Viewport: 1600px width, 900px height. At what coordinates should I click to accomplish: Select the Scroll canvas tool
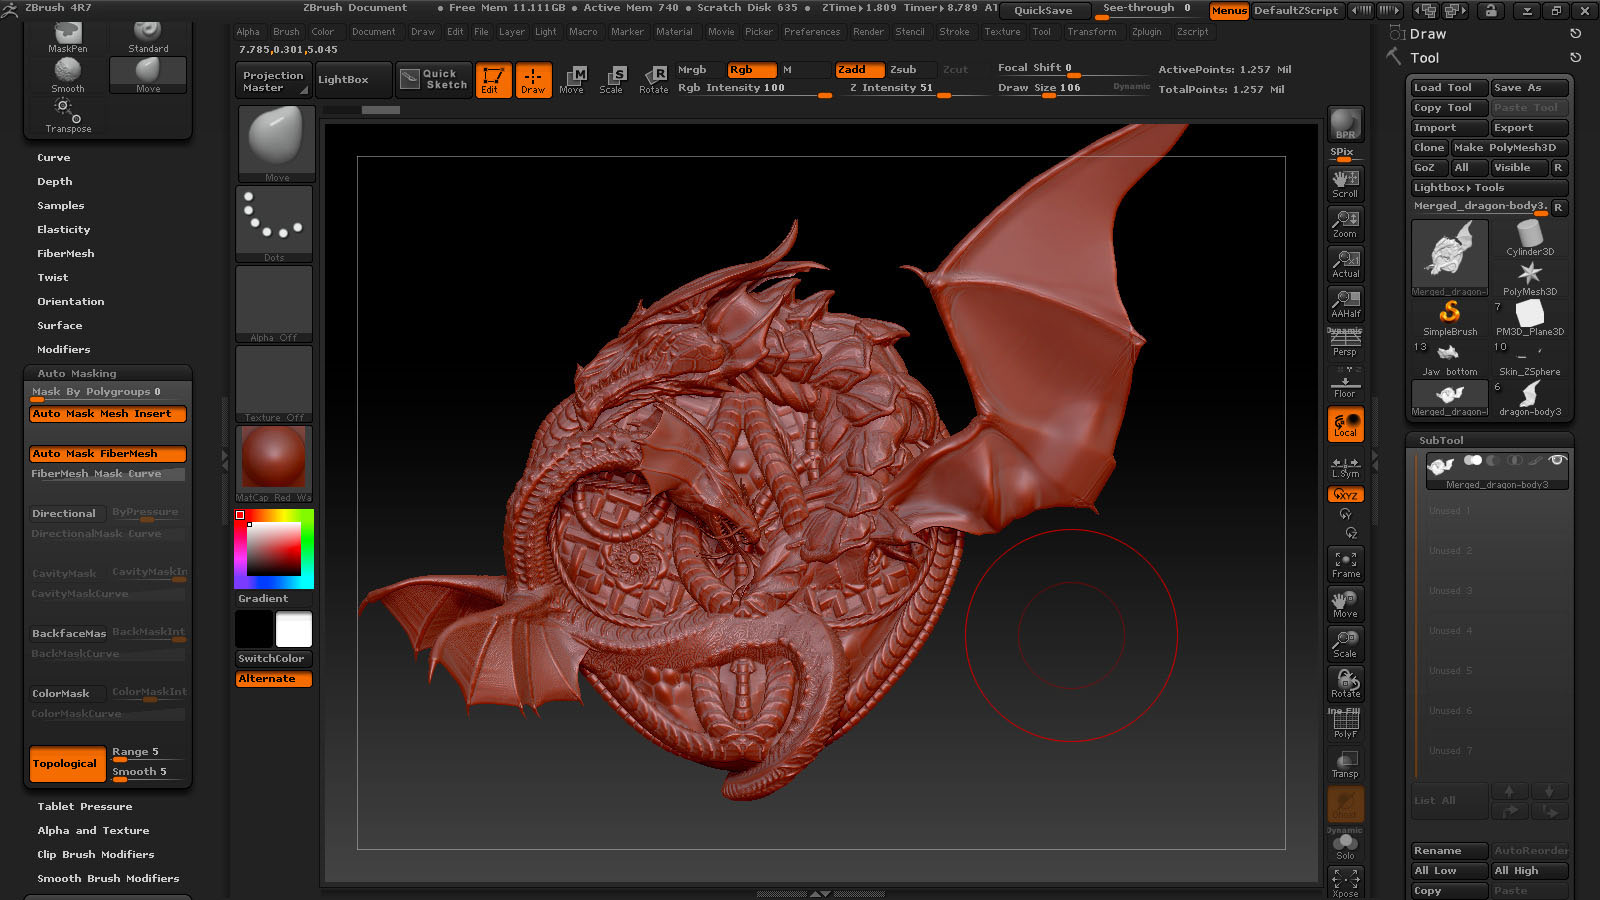(1345, 183)
